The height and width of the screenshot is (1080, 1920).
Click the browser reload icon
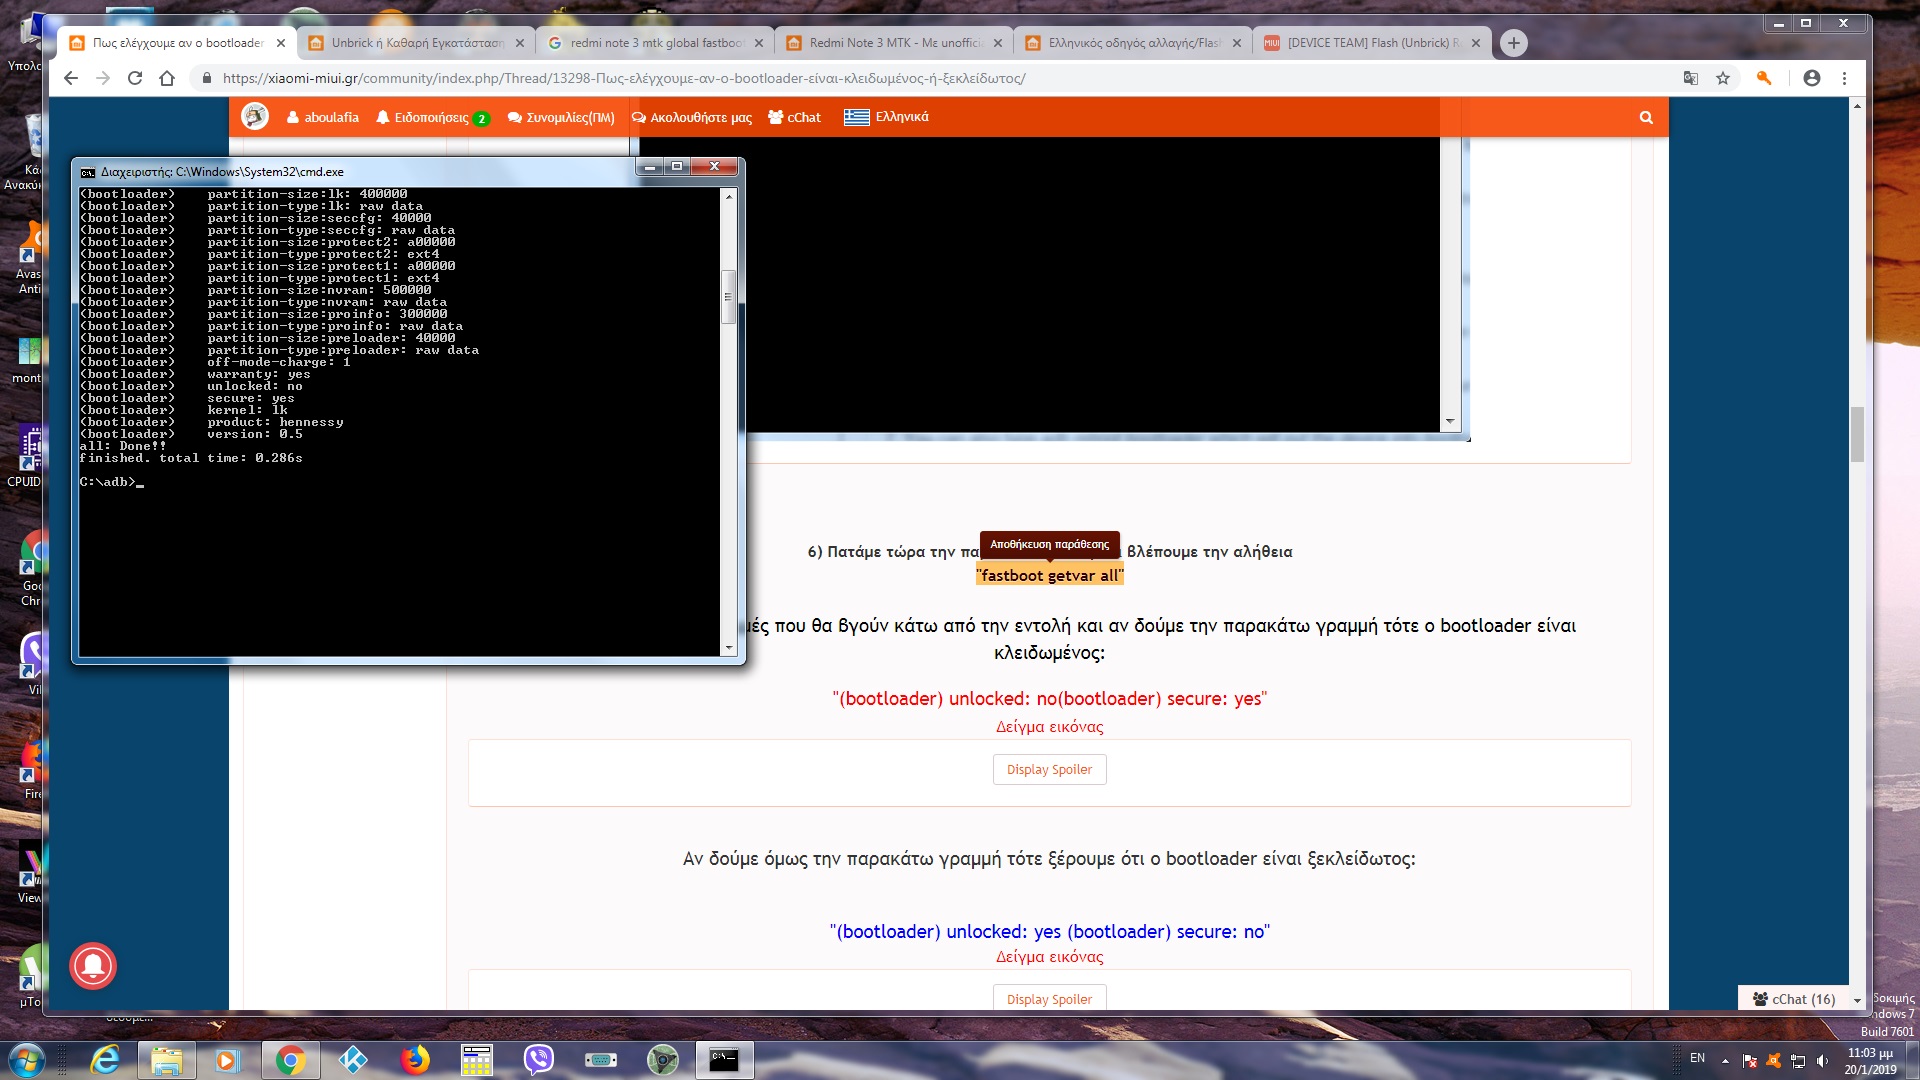pyautogui.click(x=135, y=78)
